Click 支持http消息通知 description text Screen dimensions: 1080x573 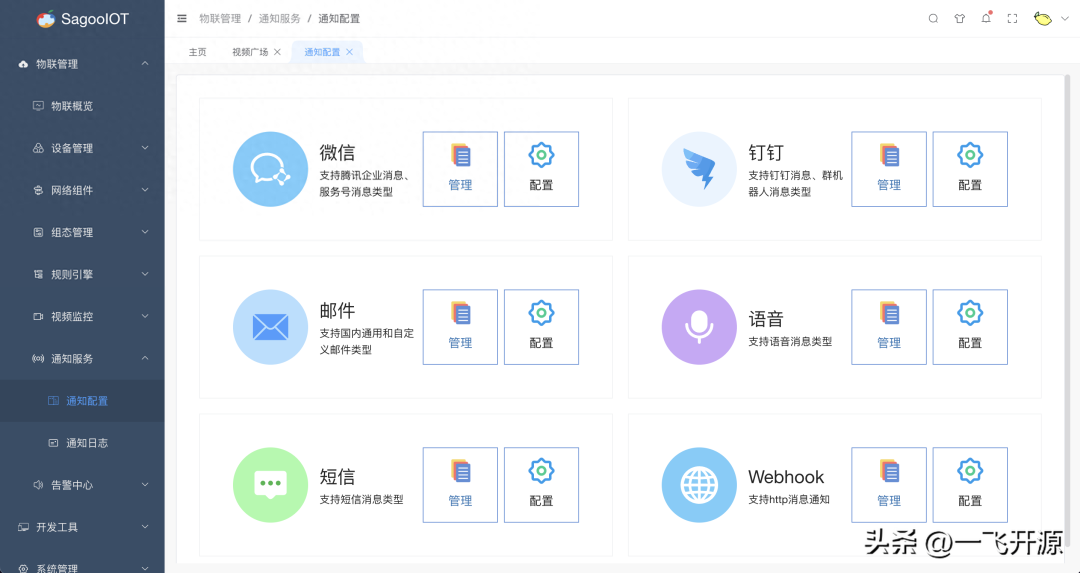point(789,499)
